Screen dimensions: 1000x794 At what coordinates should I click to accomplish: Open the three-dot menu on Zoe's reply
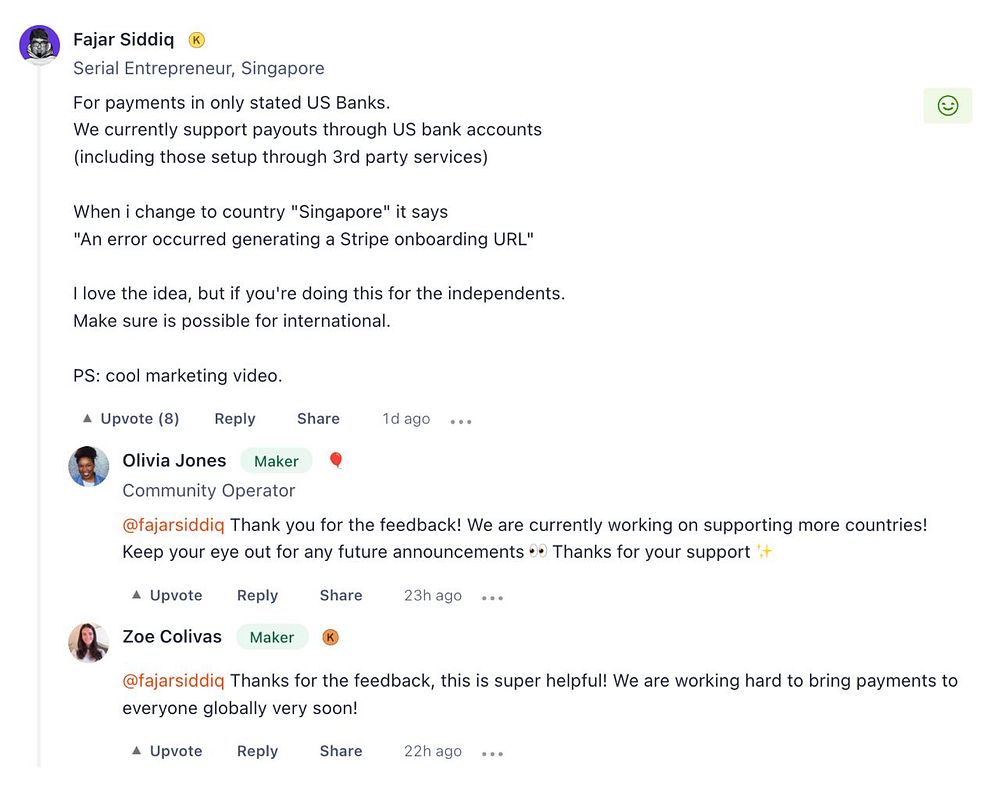tap(492, 753)
